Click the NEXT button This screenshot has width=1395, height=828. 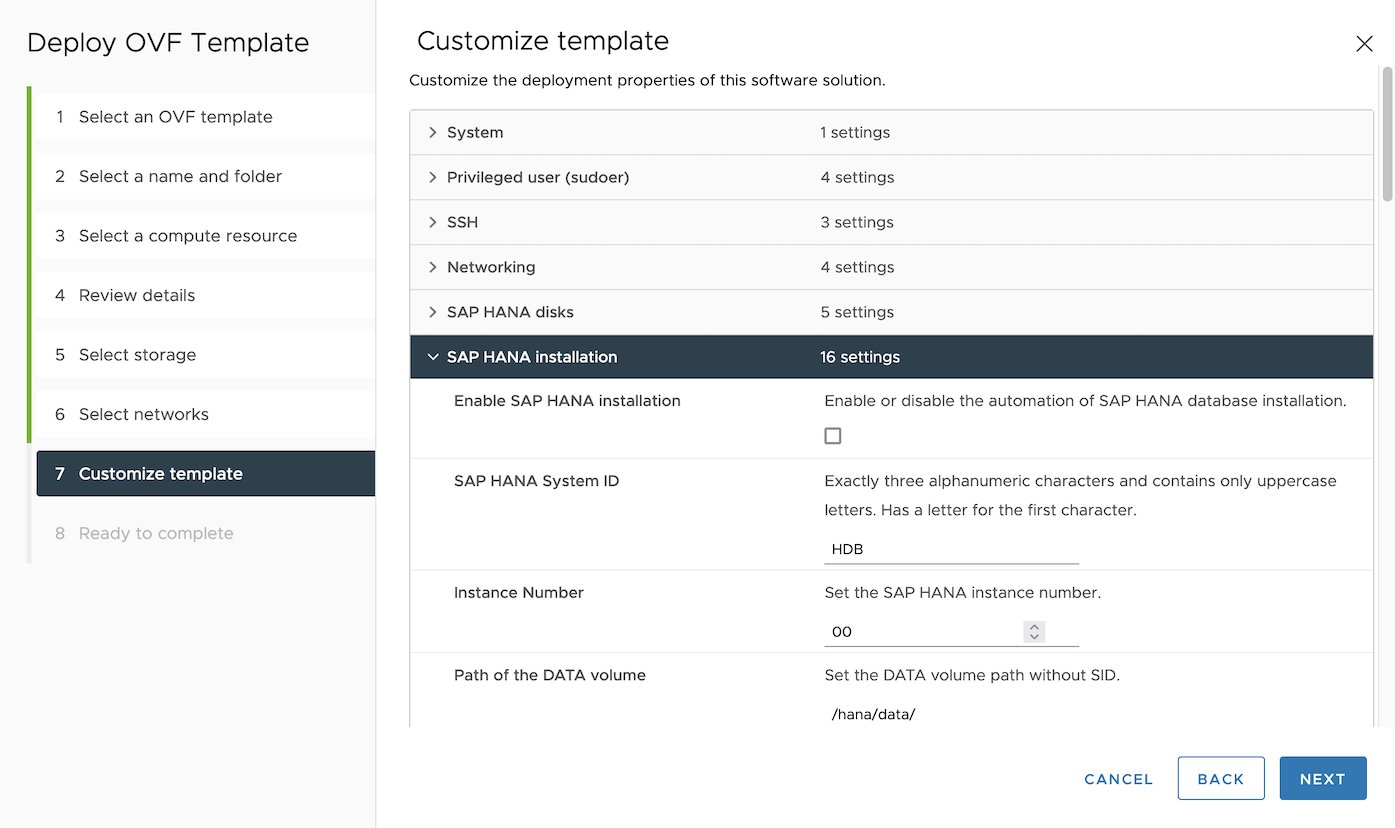coord(1322,778)
